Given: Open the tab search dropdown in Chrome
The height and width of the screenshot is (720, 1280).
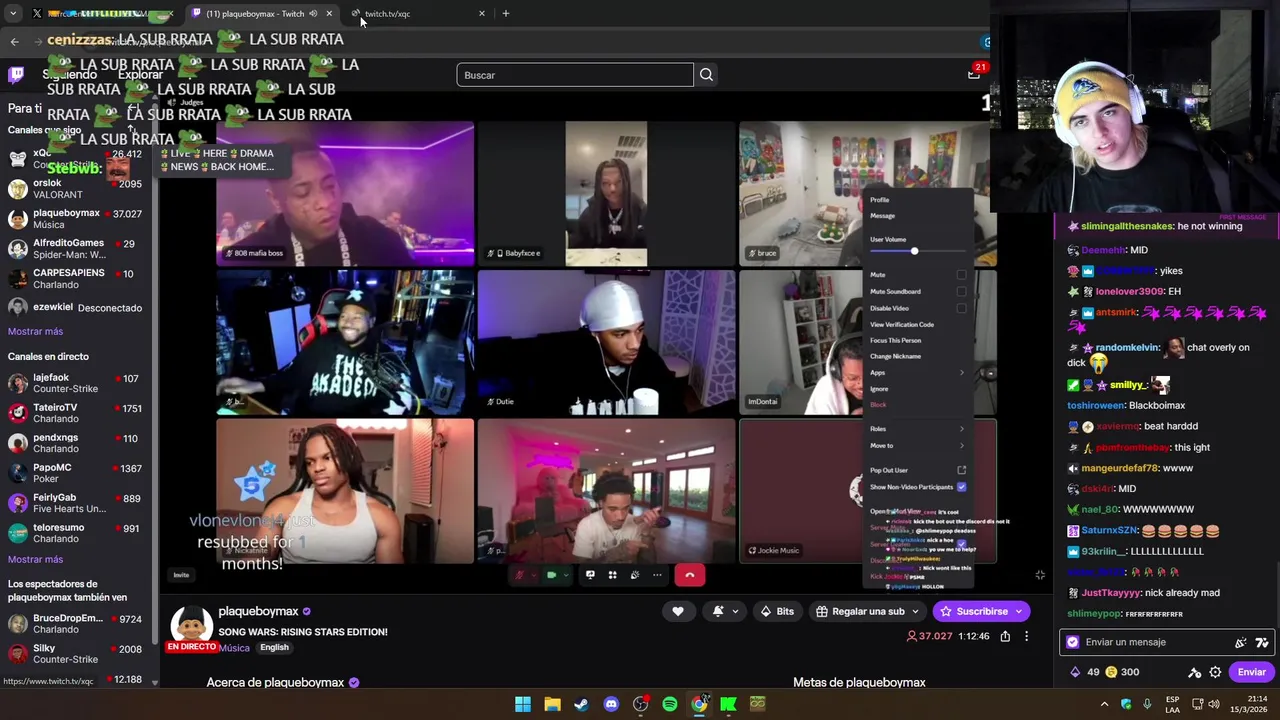Looking at the screenshot, I should 13,13.
